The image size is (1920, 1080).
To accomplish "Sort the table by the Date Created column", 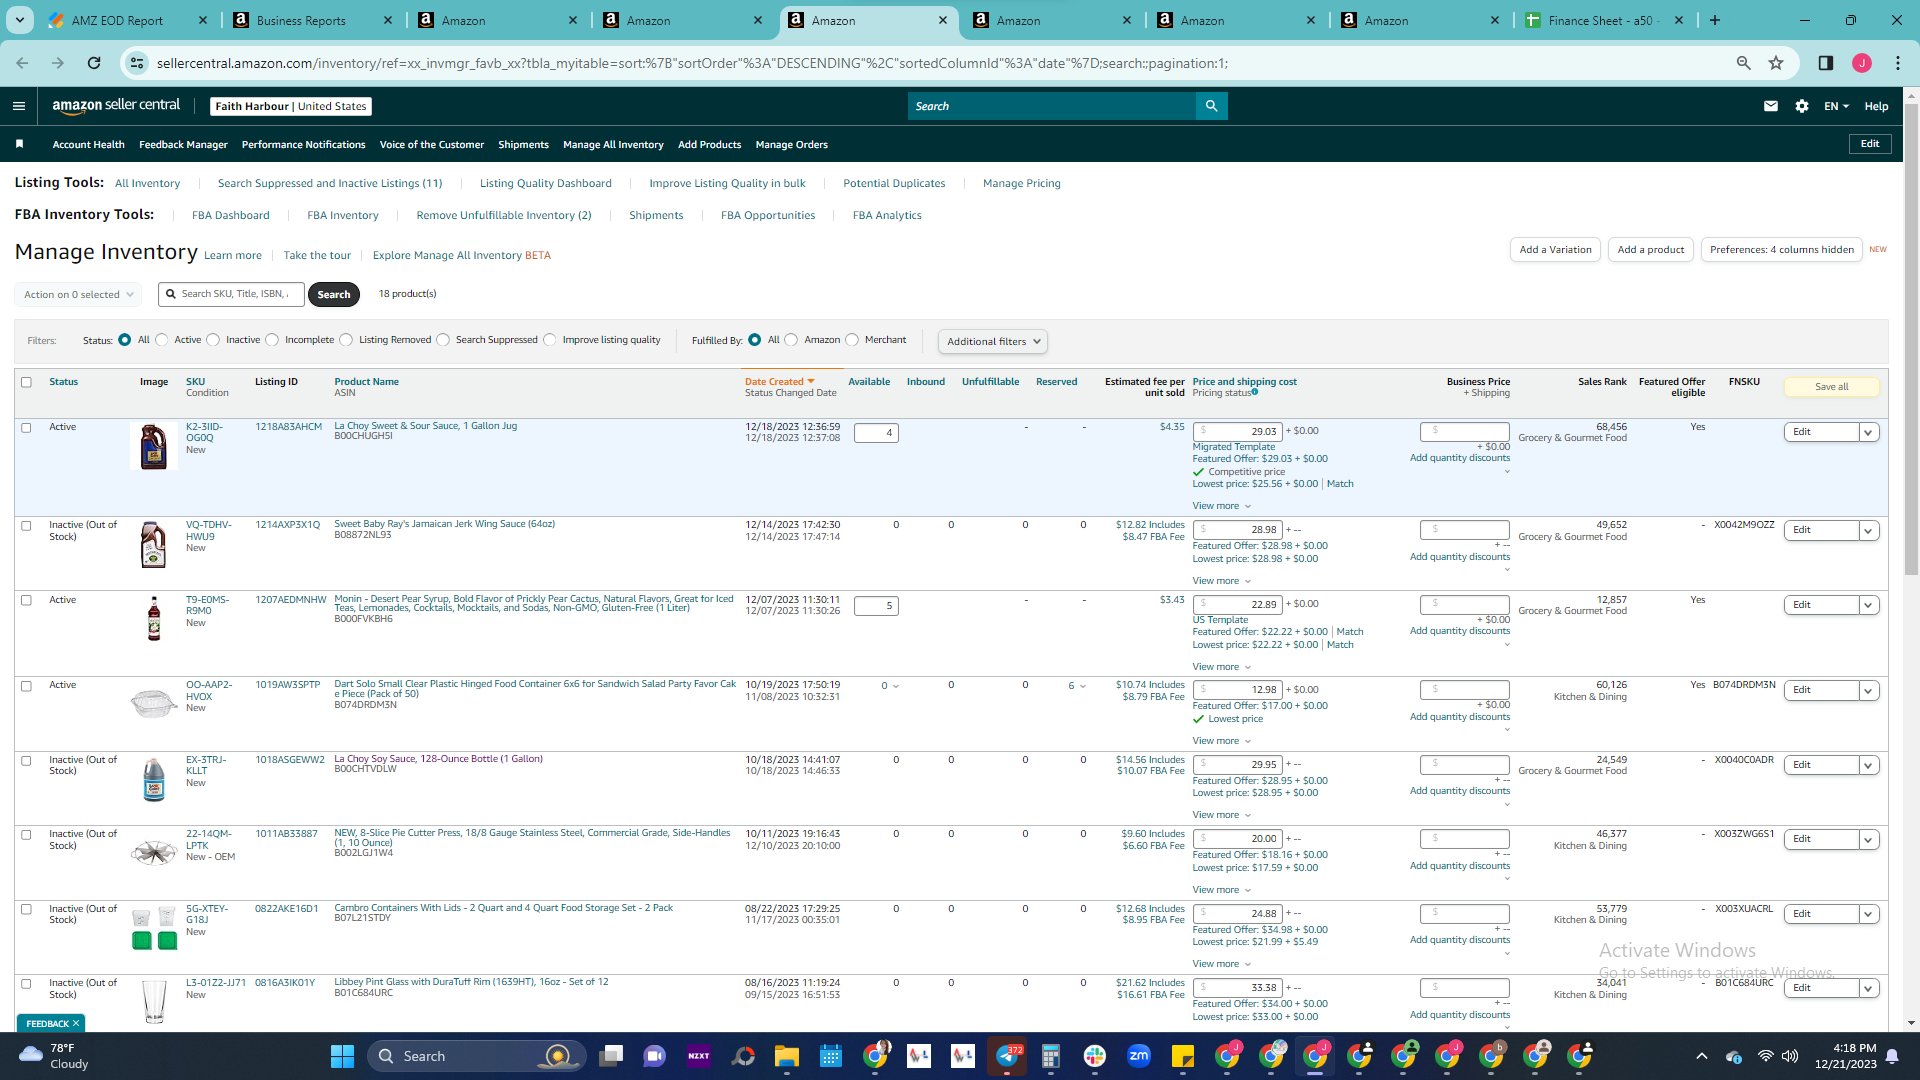I will tap(779, 382).
